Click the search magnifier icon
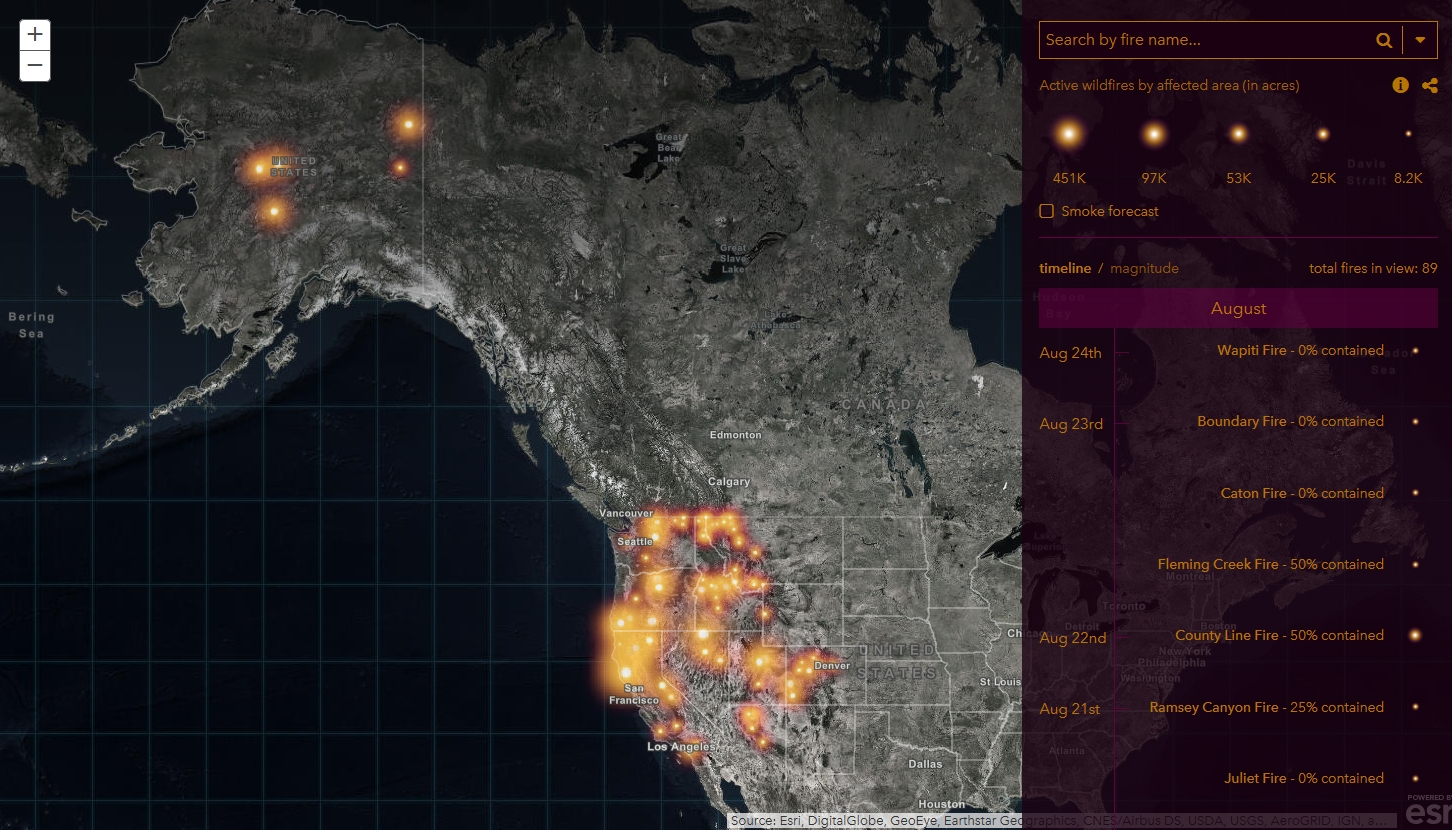The width and height of the screenshot is (1452, 830). pos(1384,40)
